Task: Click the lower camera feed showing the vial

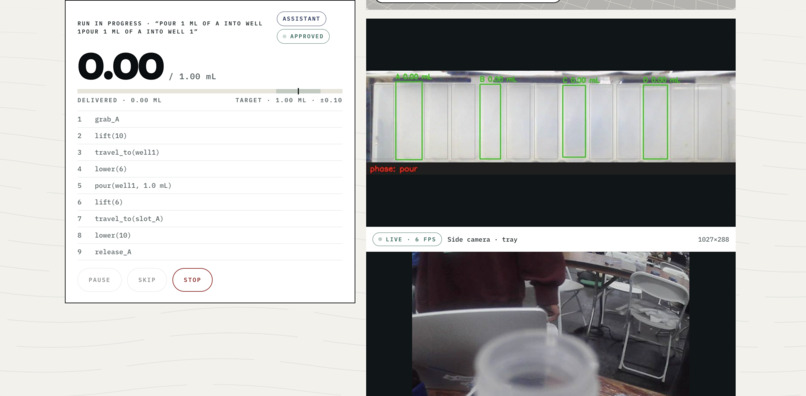Action: click(551, 324)
